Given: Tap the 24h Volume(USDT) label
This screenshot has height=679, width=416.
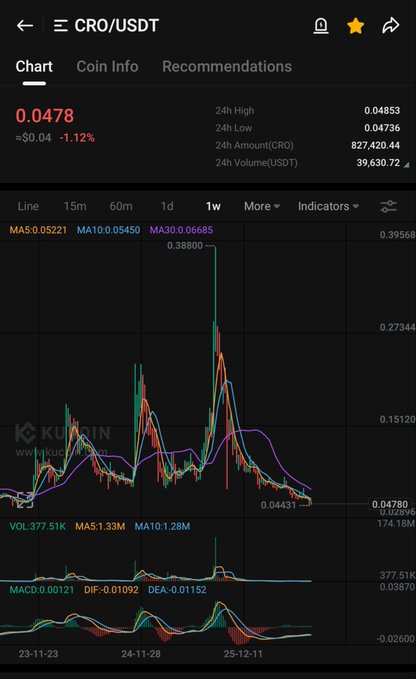Looking at the screenshot, I should pos(256,162).
